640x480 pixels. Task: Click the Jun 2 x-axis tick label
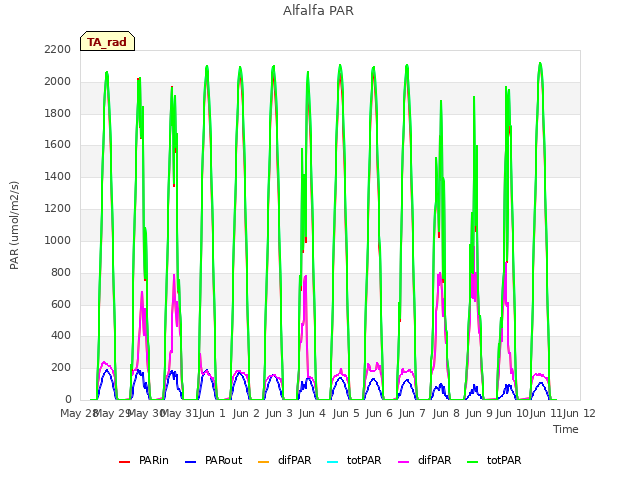[246, 413]
